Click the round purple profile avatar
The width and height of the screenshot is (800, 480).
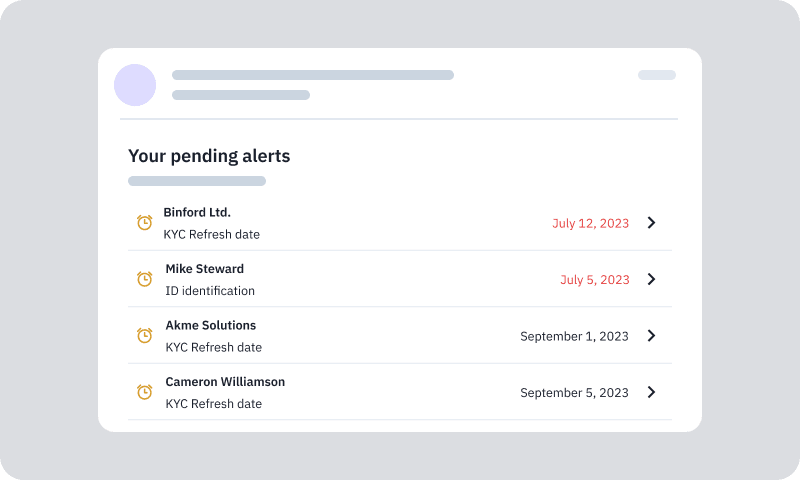click(x=135, y=85)
